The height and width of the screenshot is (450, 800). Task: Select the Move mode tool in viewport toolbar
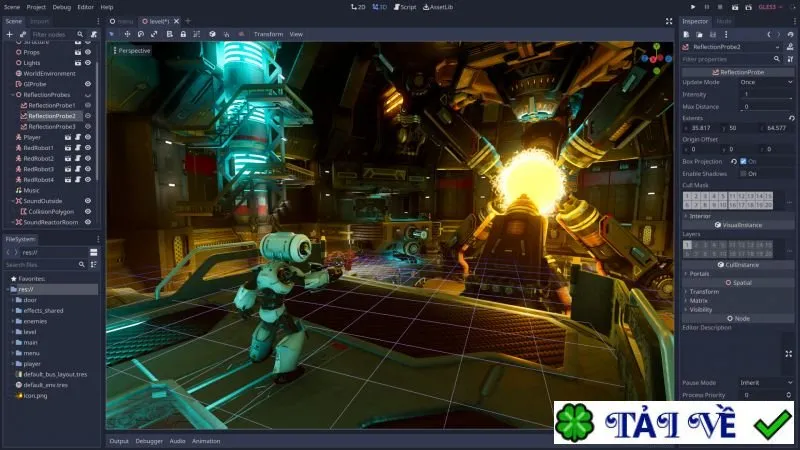[x=127, y=34]
